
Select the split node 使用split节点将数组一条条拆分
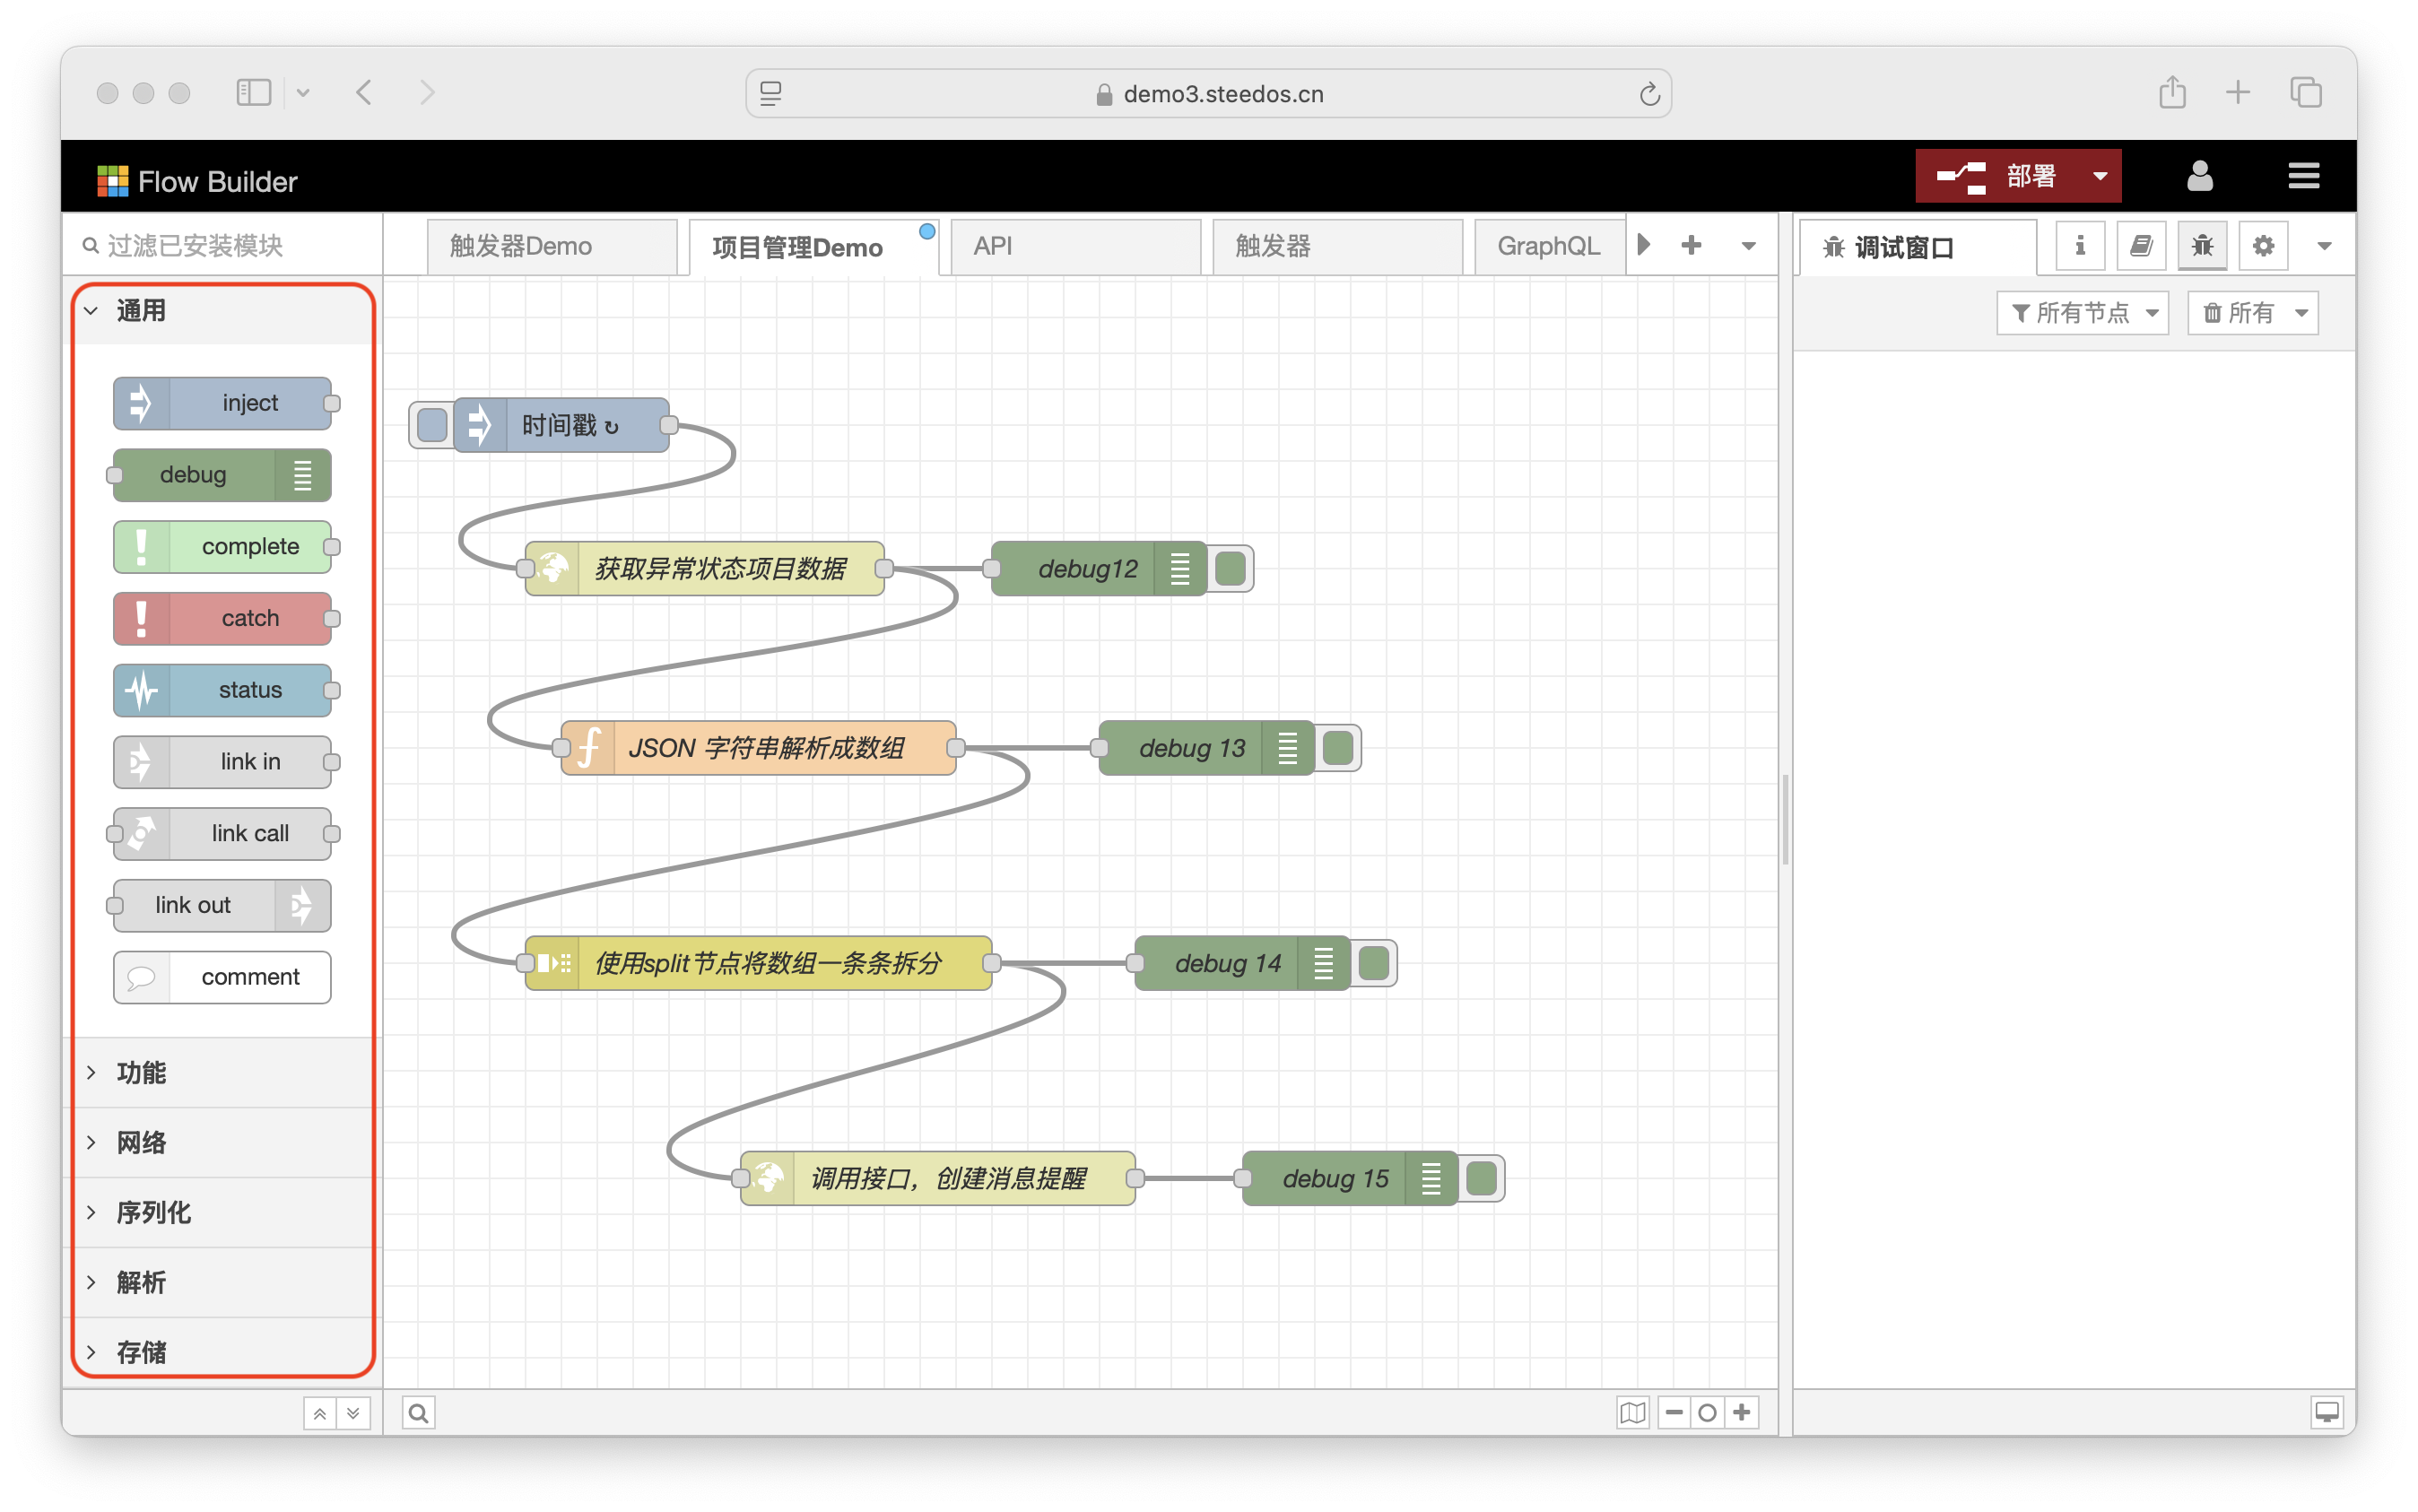759,963
